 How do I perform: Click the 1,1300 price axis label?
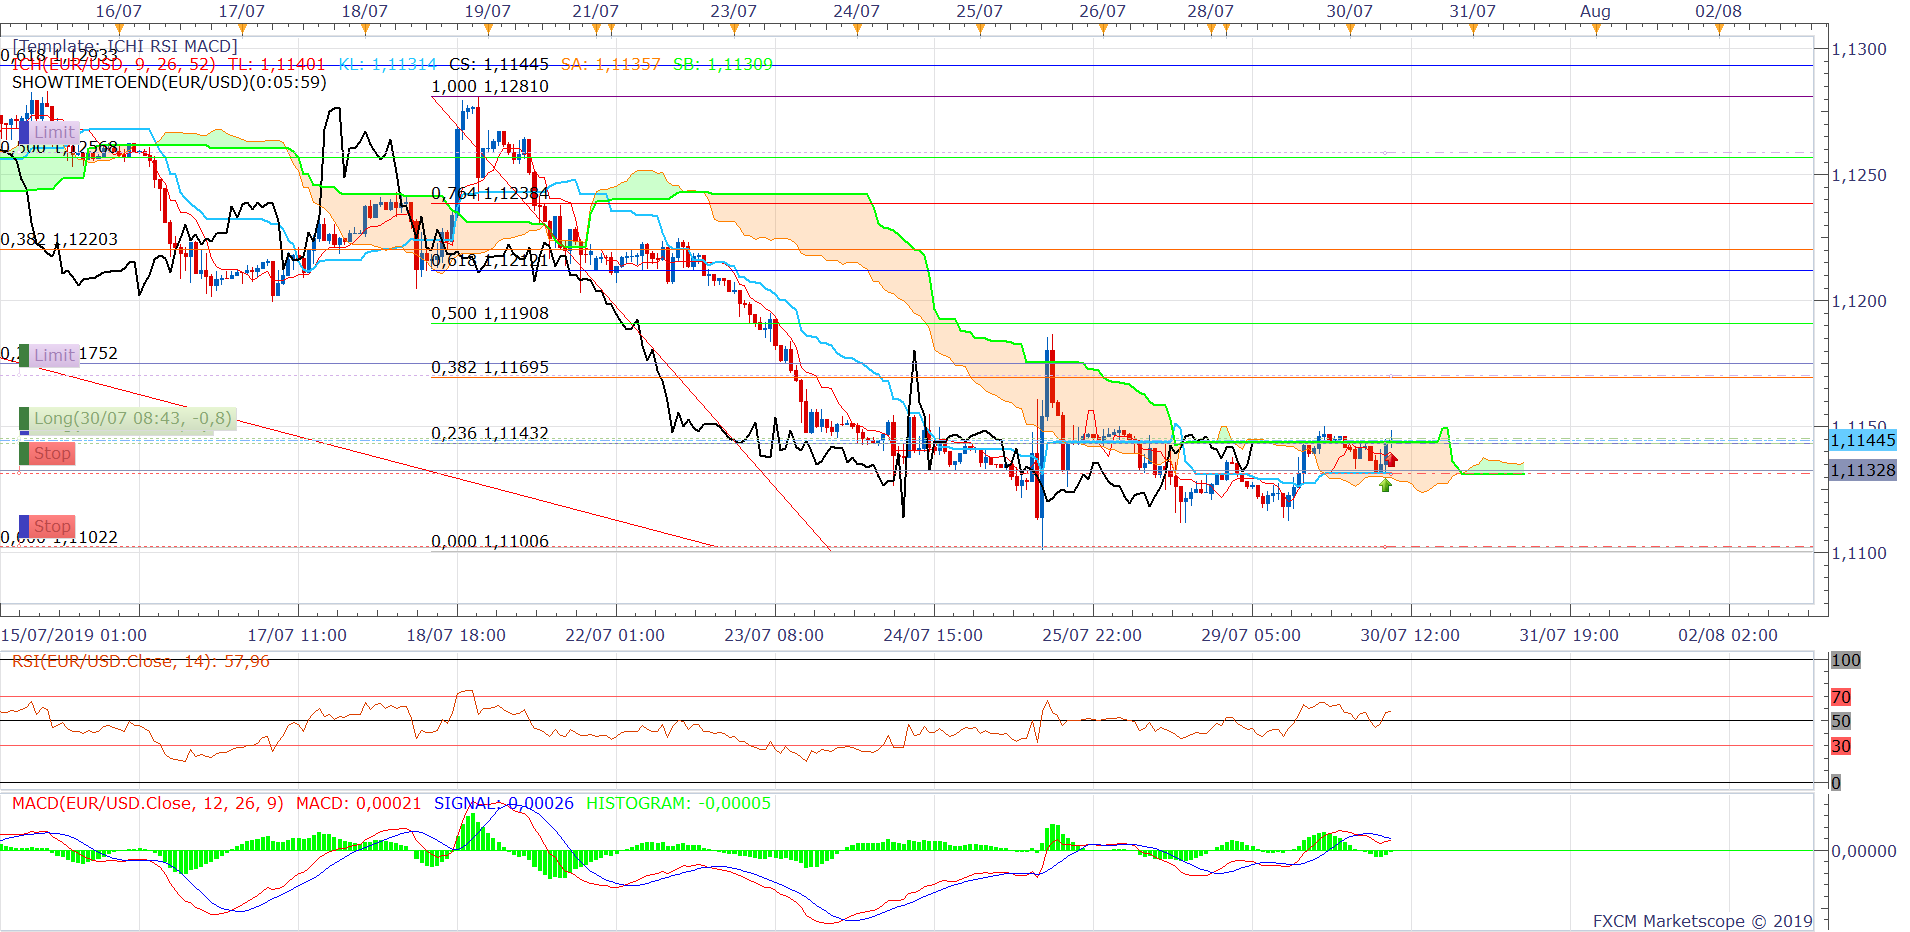pyautogui.click(x=1859, y=49)
